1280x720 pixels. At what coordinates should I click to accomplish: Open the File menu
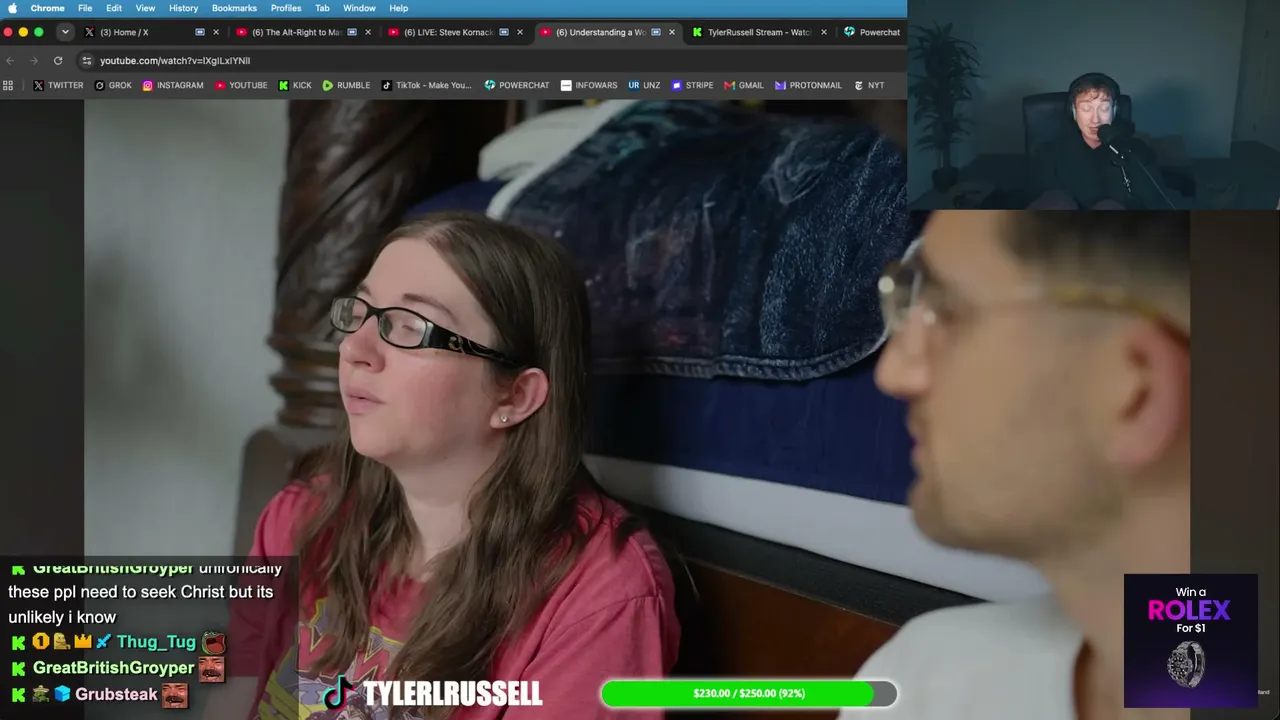pos(85,8)
